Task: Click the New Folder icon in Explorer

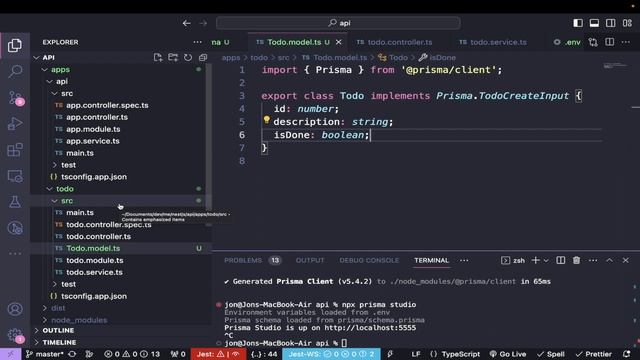Action: [173, 58]
